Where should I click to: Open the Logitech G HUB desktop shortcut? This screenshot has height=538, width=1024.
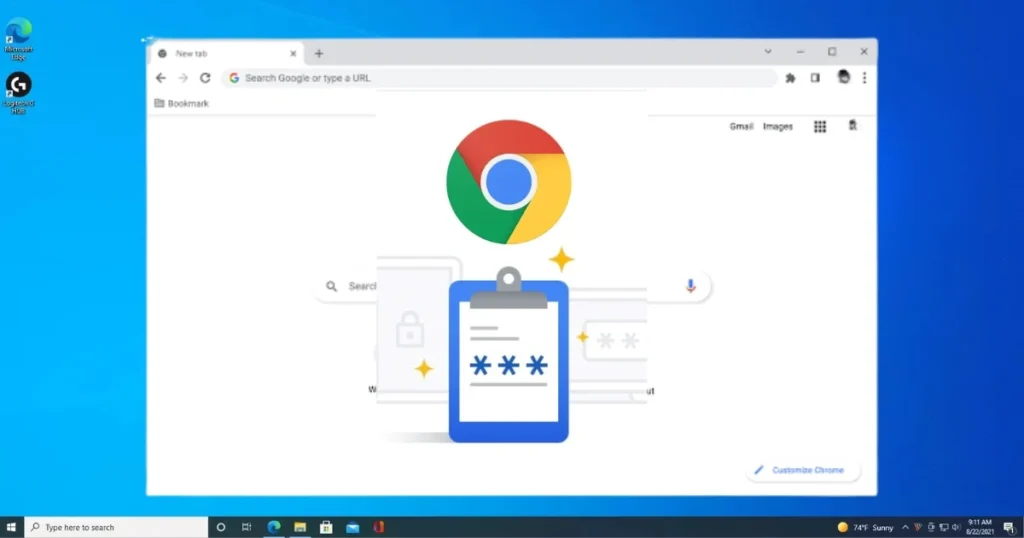(x=18, y=93)
